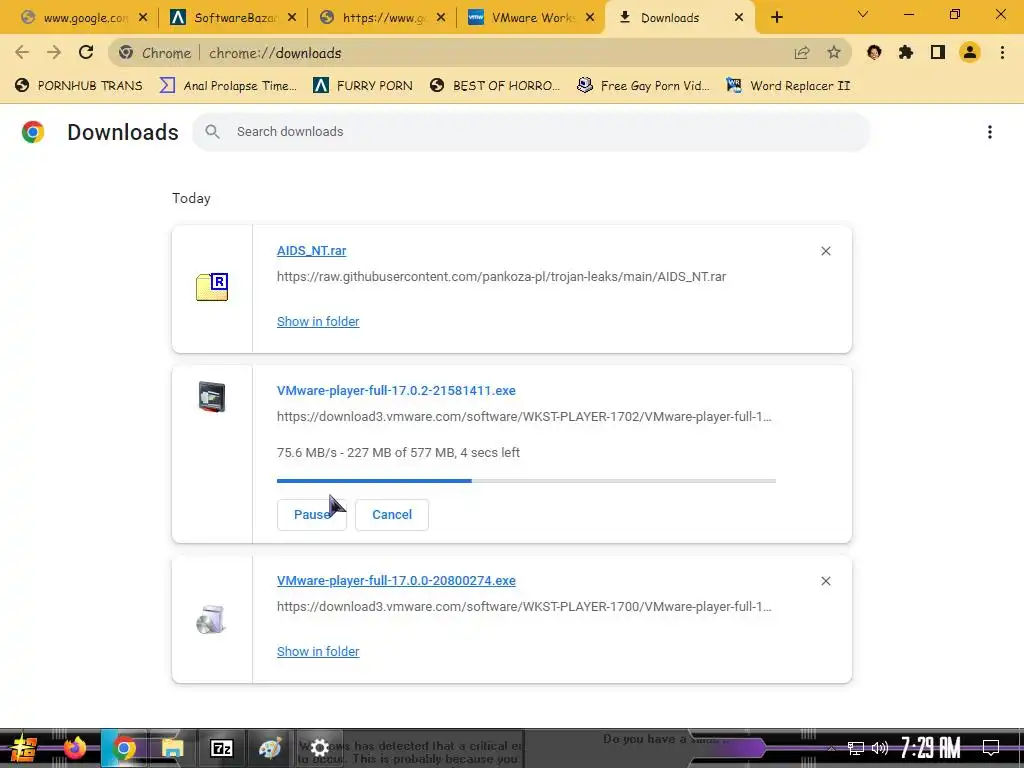Click the search magnifier icon in downloads
Screen dimensions: 1024x768
pos(212,132)
